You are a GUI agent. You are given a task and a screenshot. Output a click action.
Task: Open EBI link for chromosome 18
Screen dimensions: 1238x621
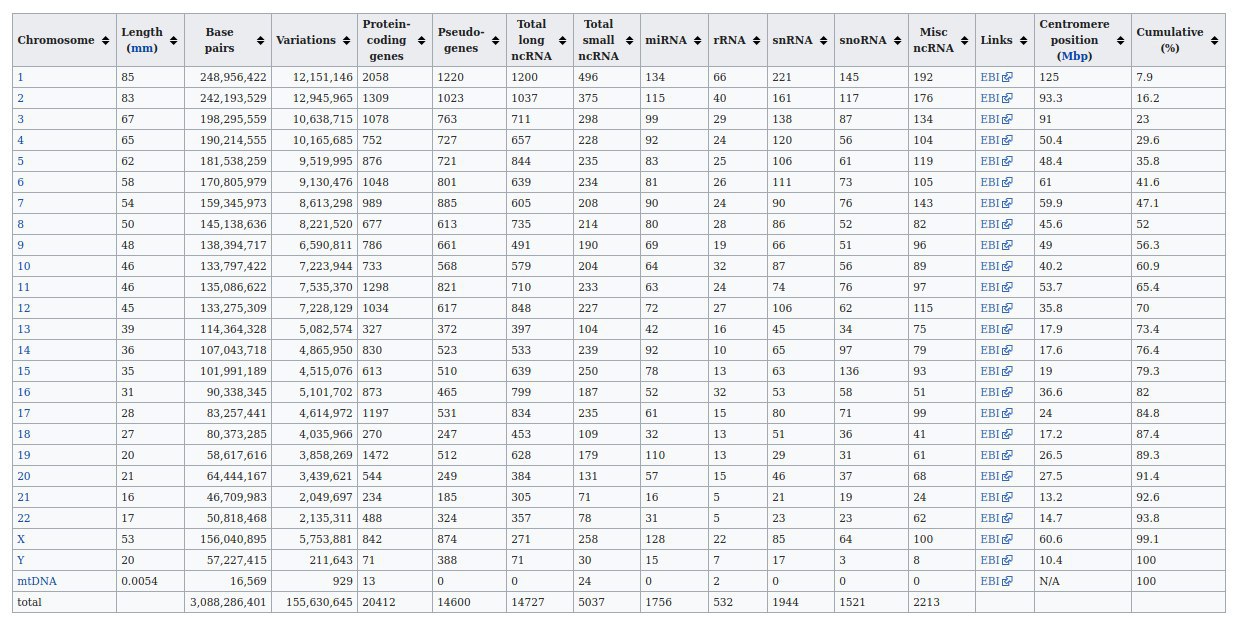coord(996,434)
